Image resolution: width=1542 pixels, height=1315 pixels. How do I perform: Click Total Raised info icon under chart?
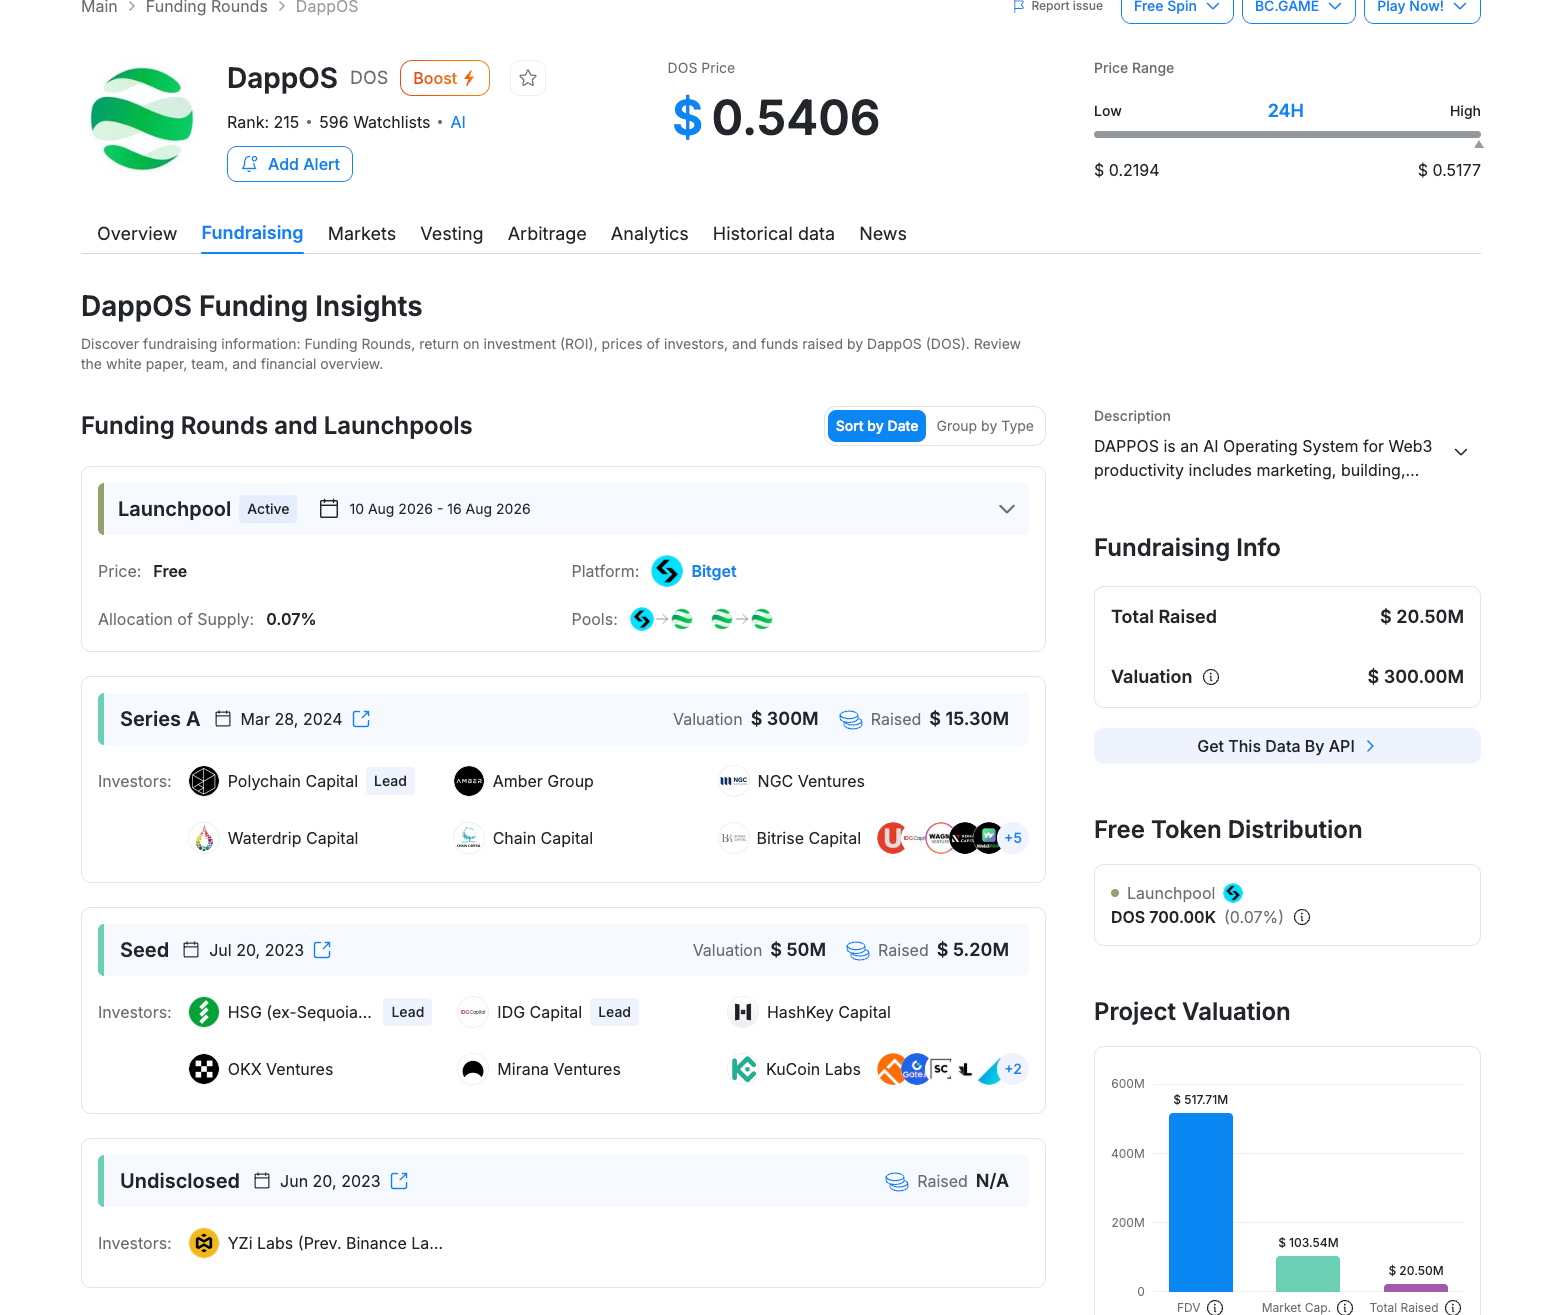click(1453, 1307)
